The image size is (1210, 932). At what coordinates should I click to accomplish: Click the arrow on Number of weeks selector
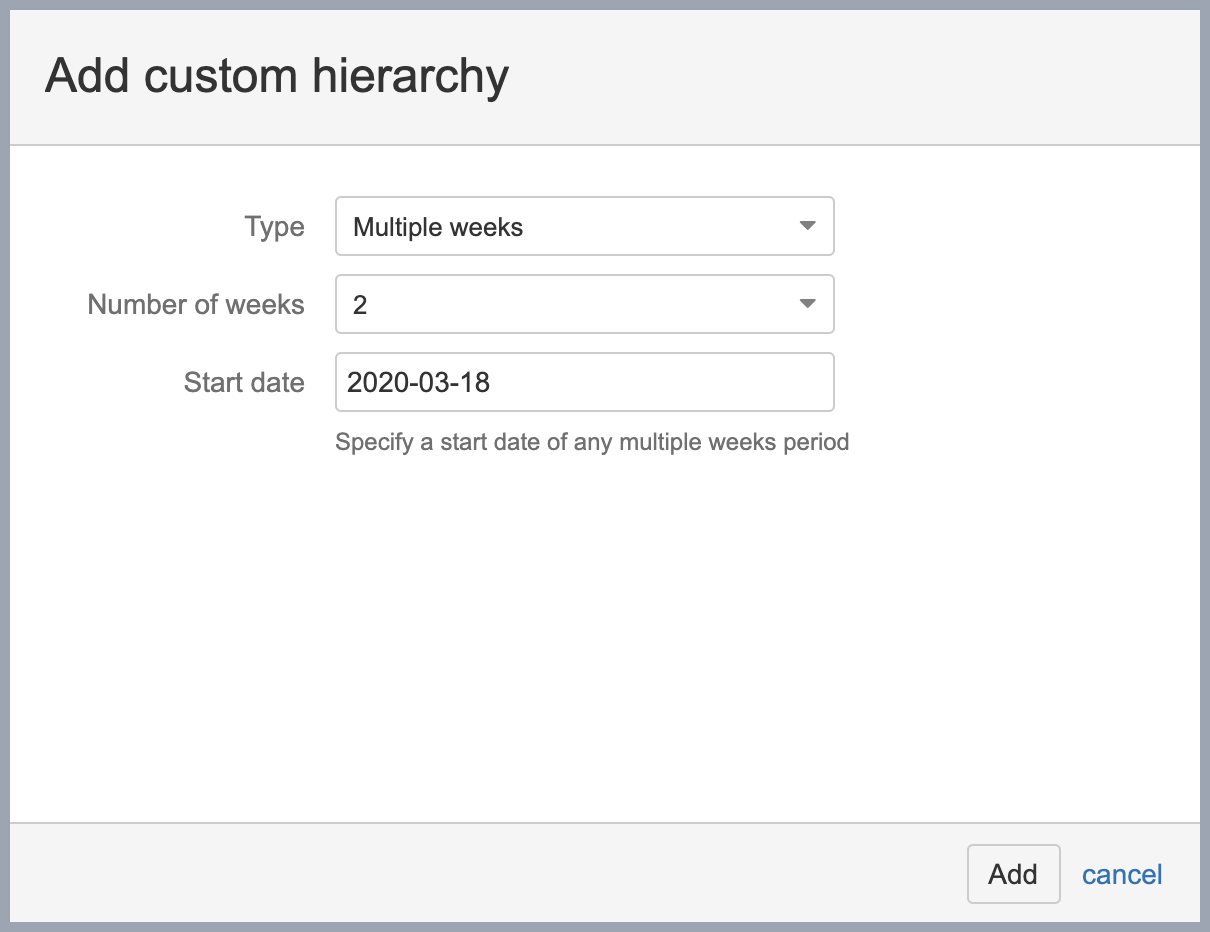click(808, 304)
